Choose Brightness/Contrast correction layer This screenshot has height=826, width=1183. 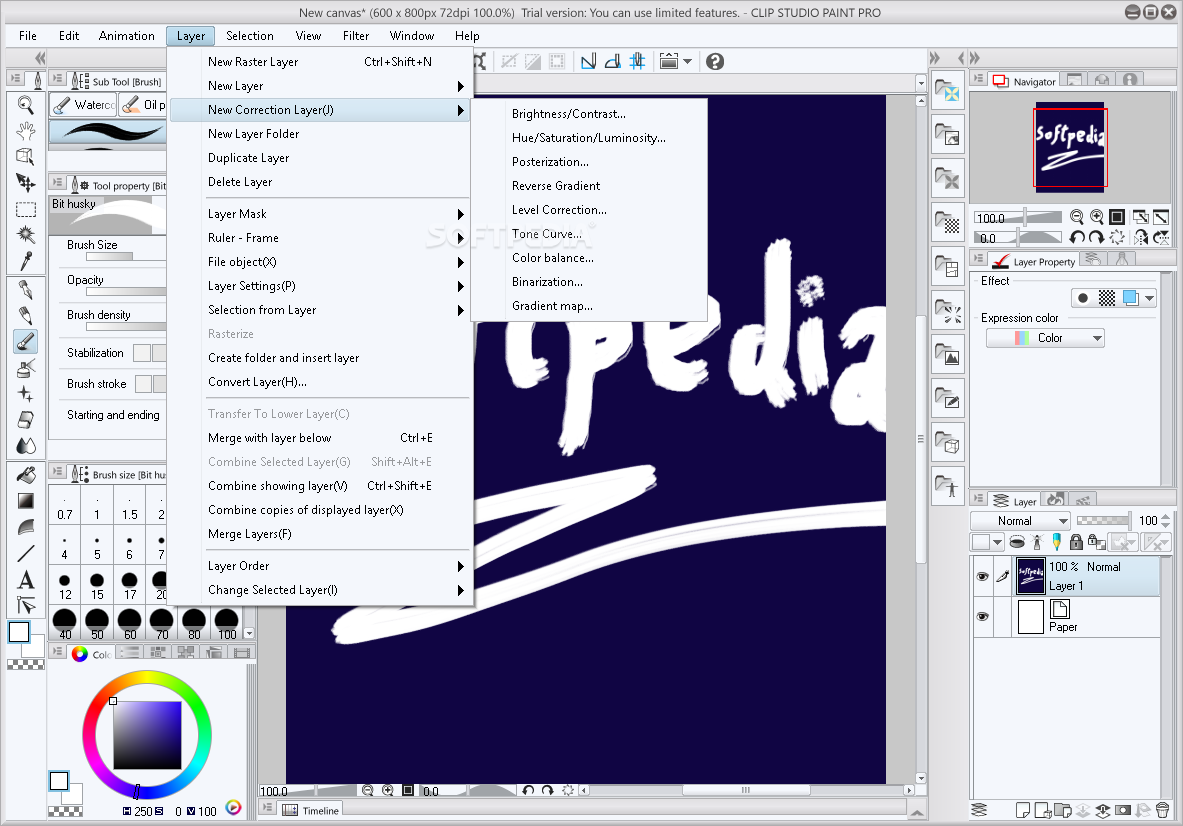point(568,114)
